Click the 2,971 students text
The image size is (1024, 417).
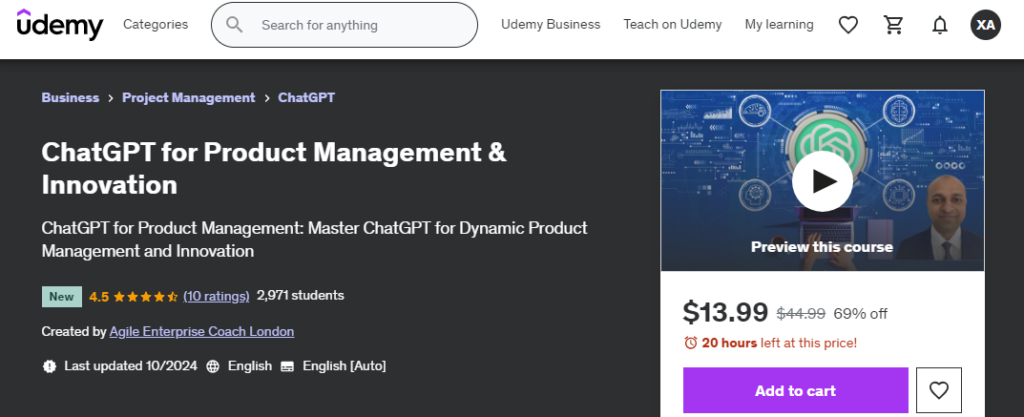click(300, 296)
